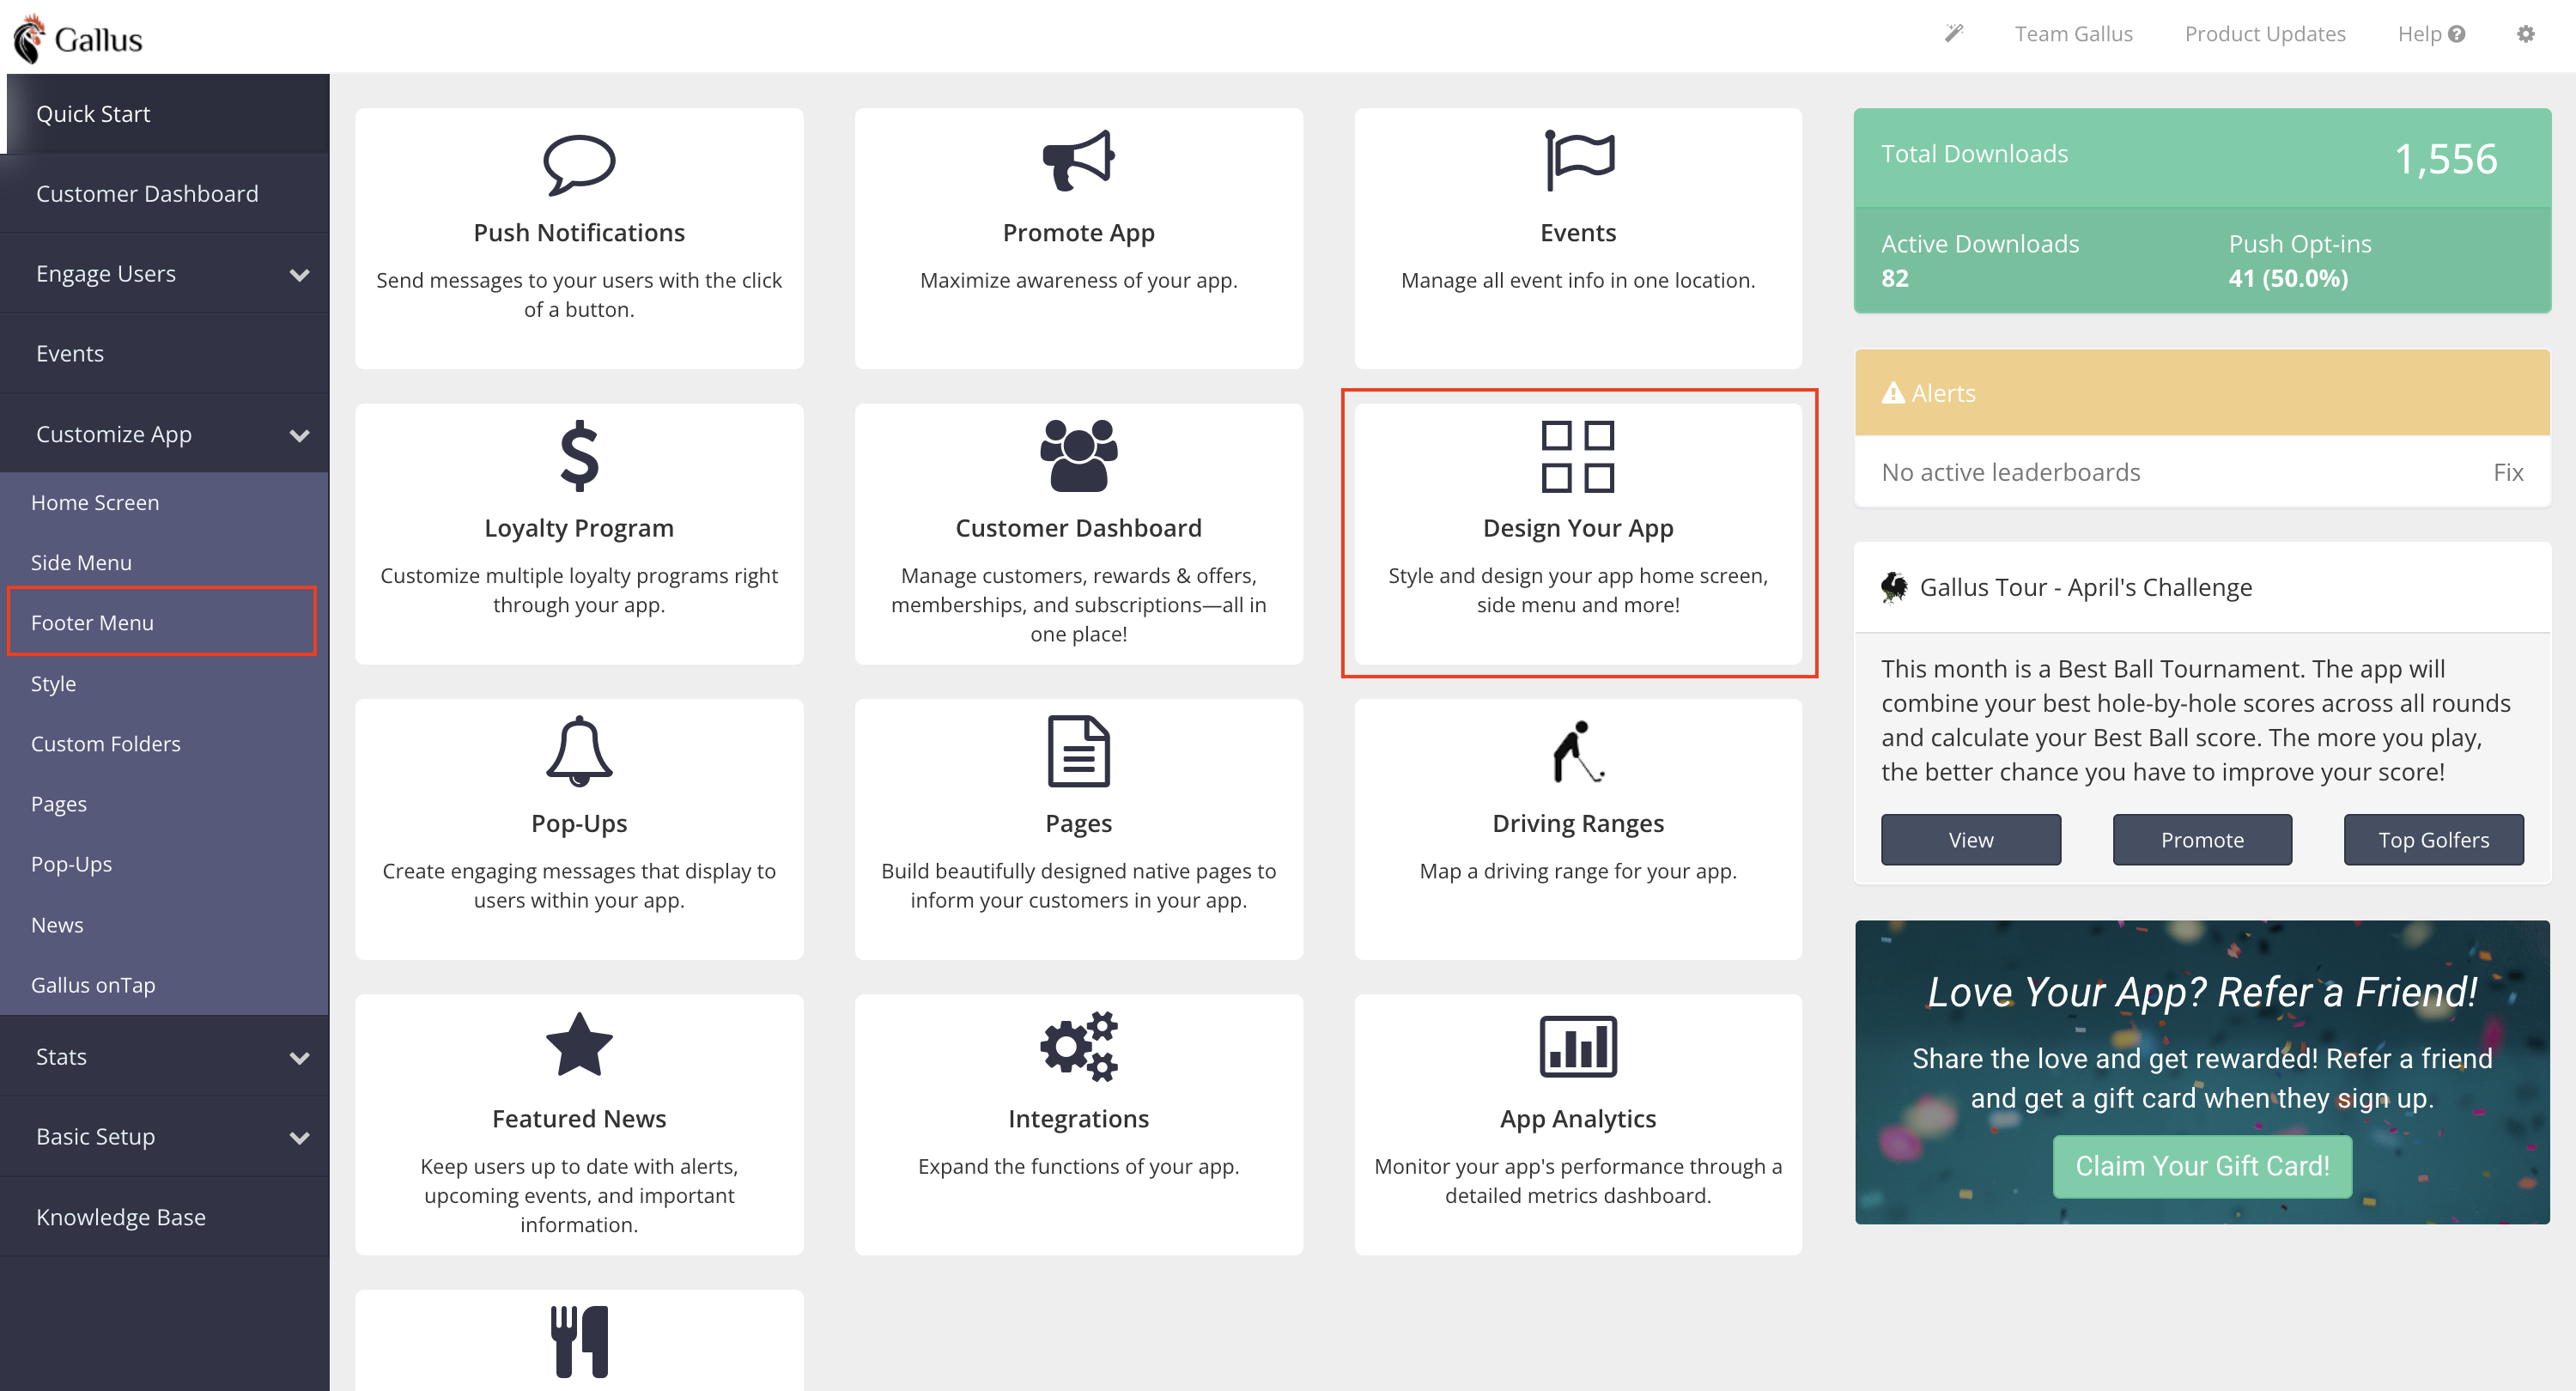This screenshot has height=1391, width=2576.
Task: Select Side Menu submenu item
Action: tap(165, 563)
